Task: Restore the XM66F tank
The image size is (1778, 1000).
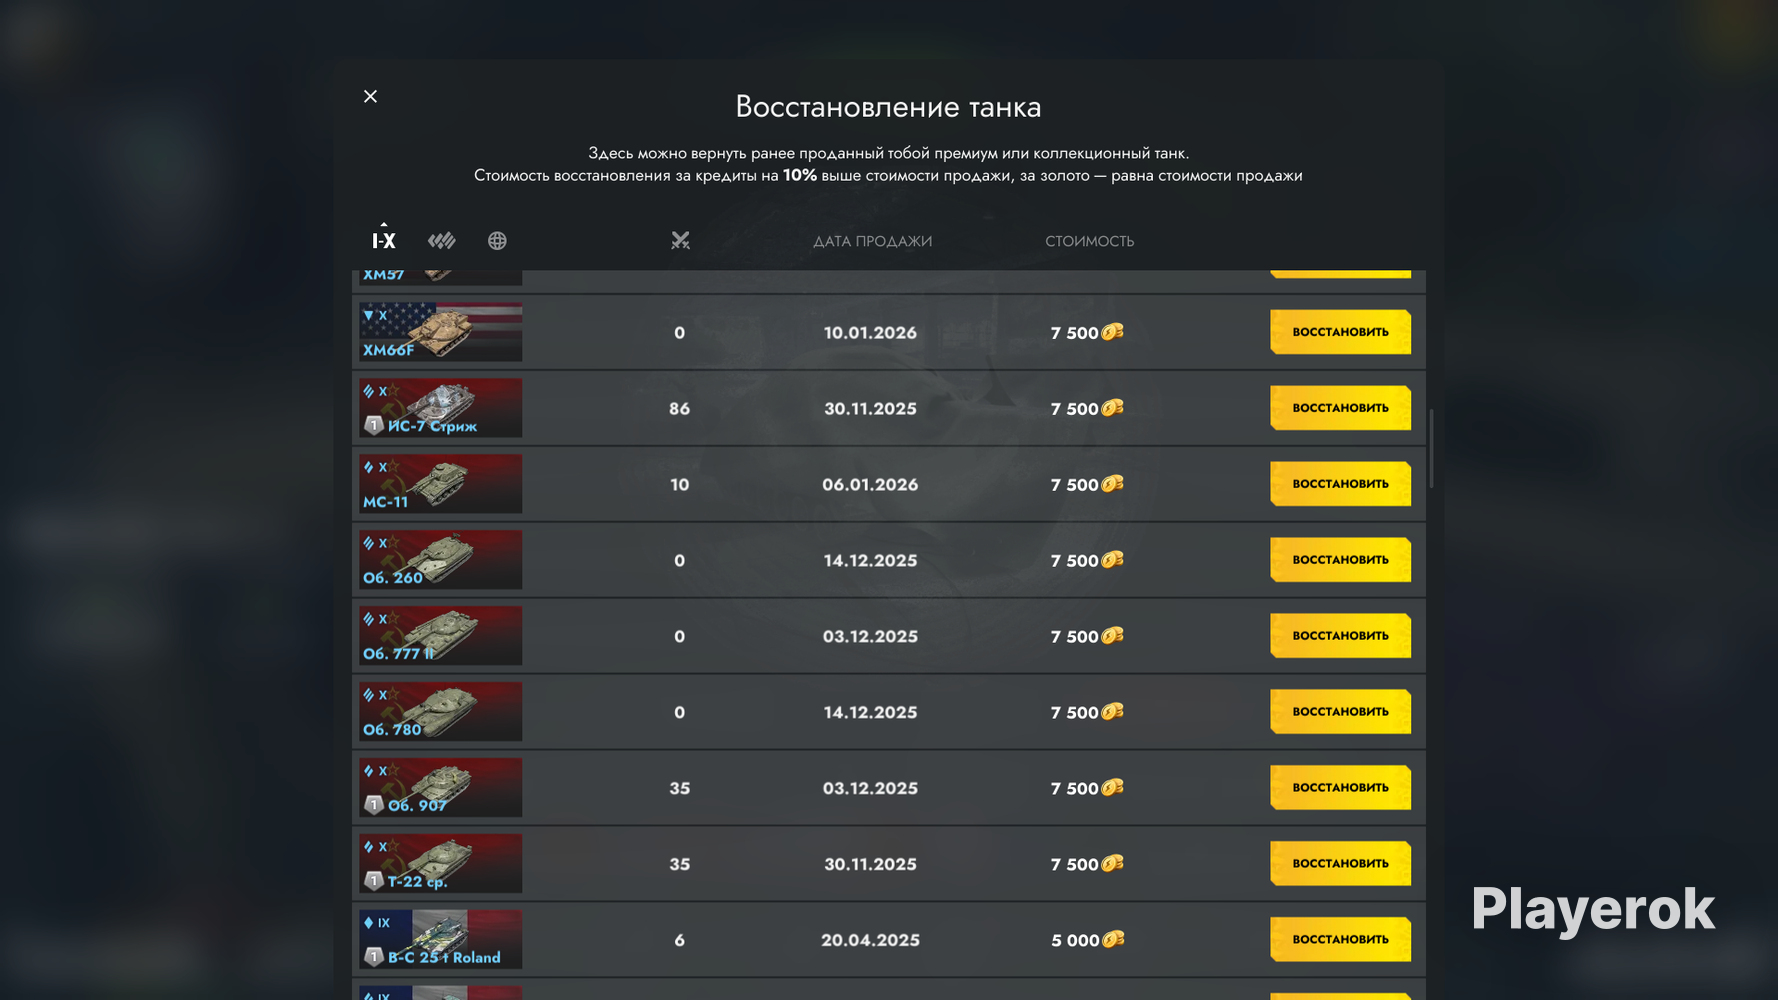Action: coord(1340,332)
